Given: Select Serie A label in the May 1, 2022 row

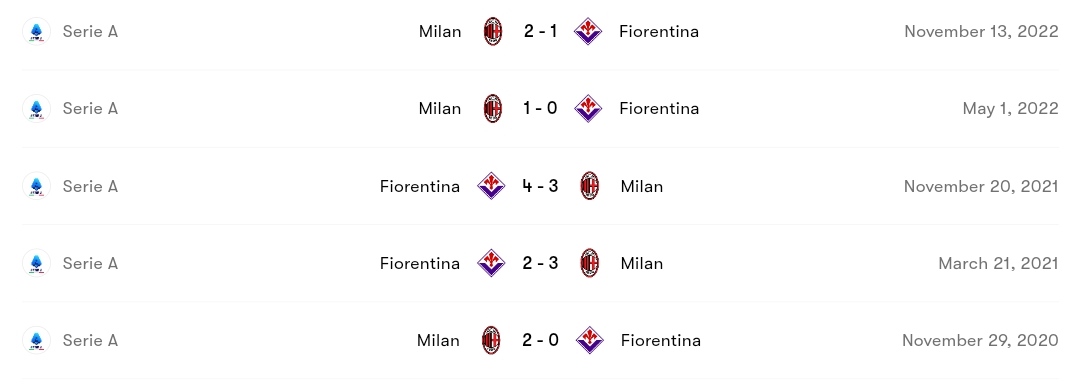Looking at the screenshot, I should [x=90, y=109].
